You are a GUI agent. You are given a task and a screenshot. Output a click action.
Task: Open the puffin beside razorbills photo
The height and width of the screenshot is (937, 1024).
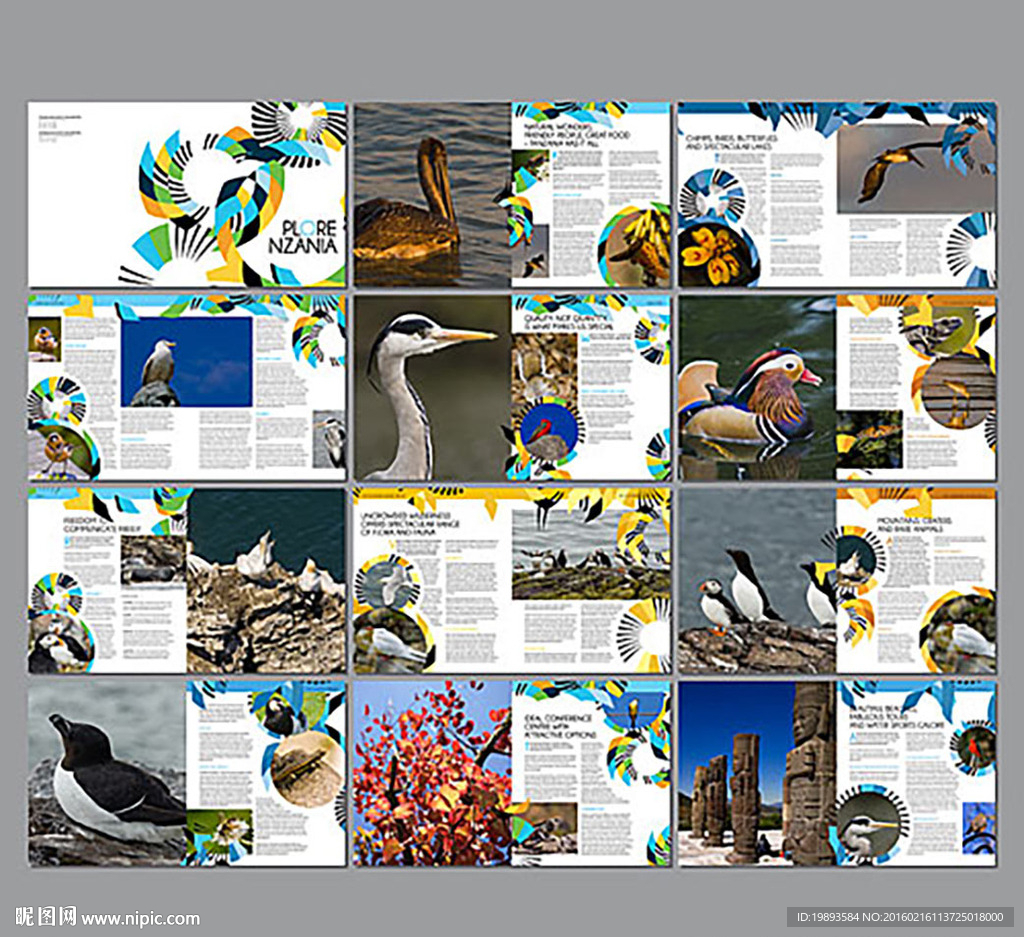[758, 580]
